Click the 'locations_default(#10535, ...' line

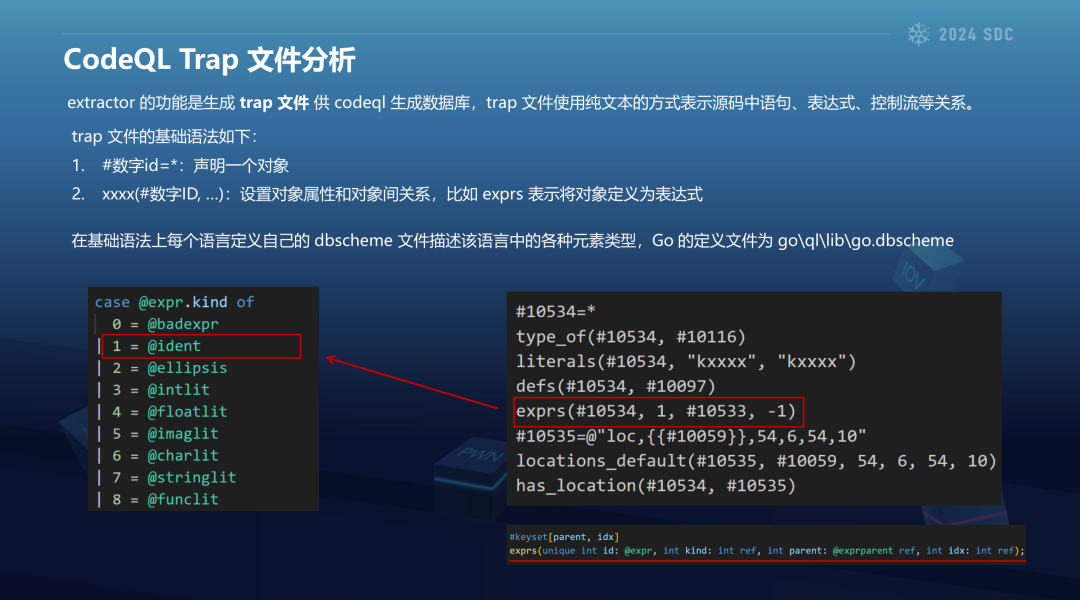coord(756,461)
